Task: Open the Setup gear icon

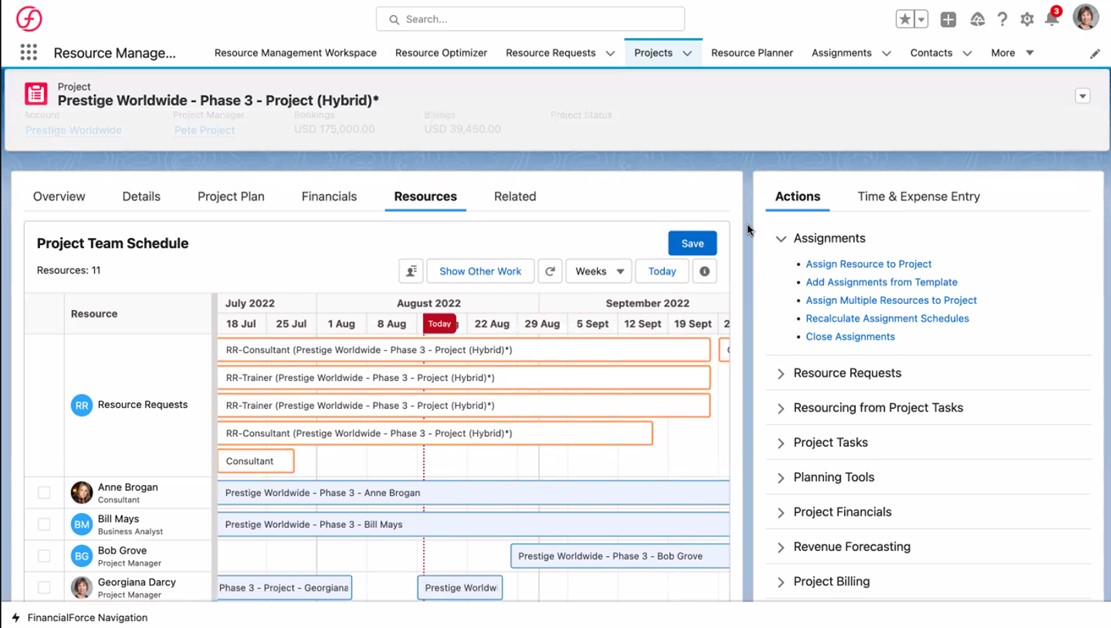Action: [x=1027, y=19]
